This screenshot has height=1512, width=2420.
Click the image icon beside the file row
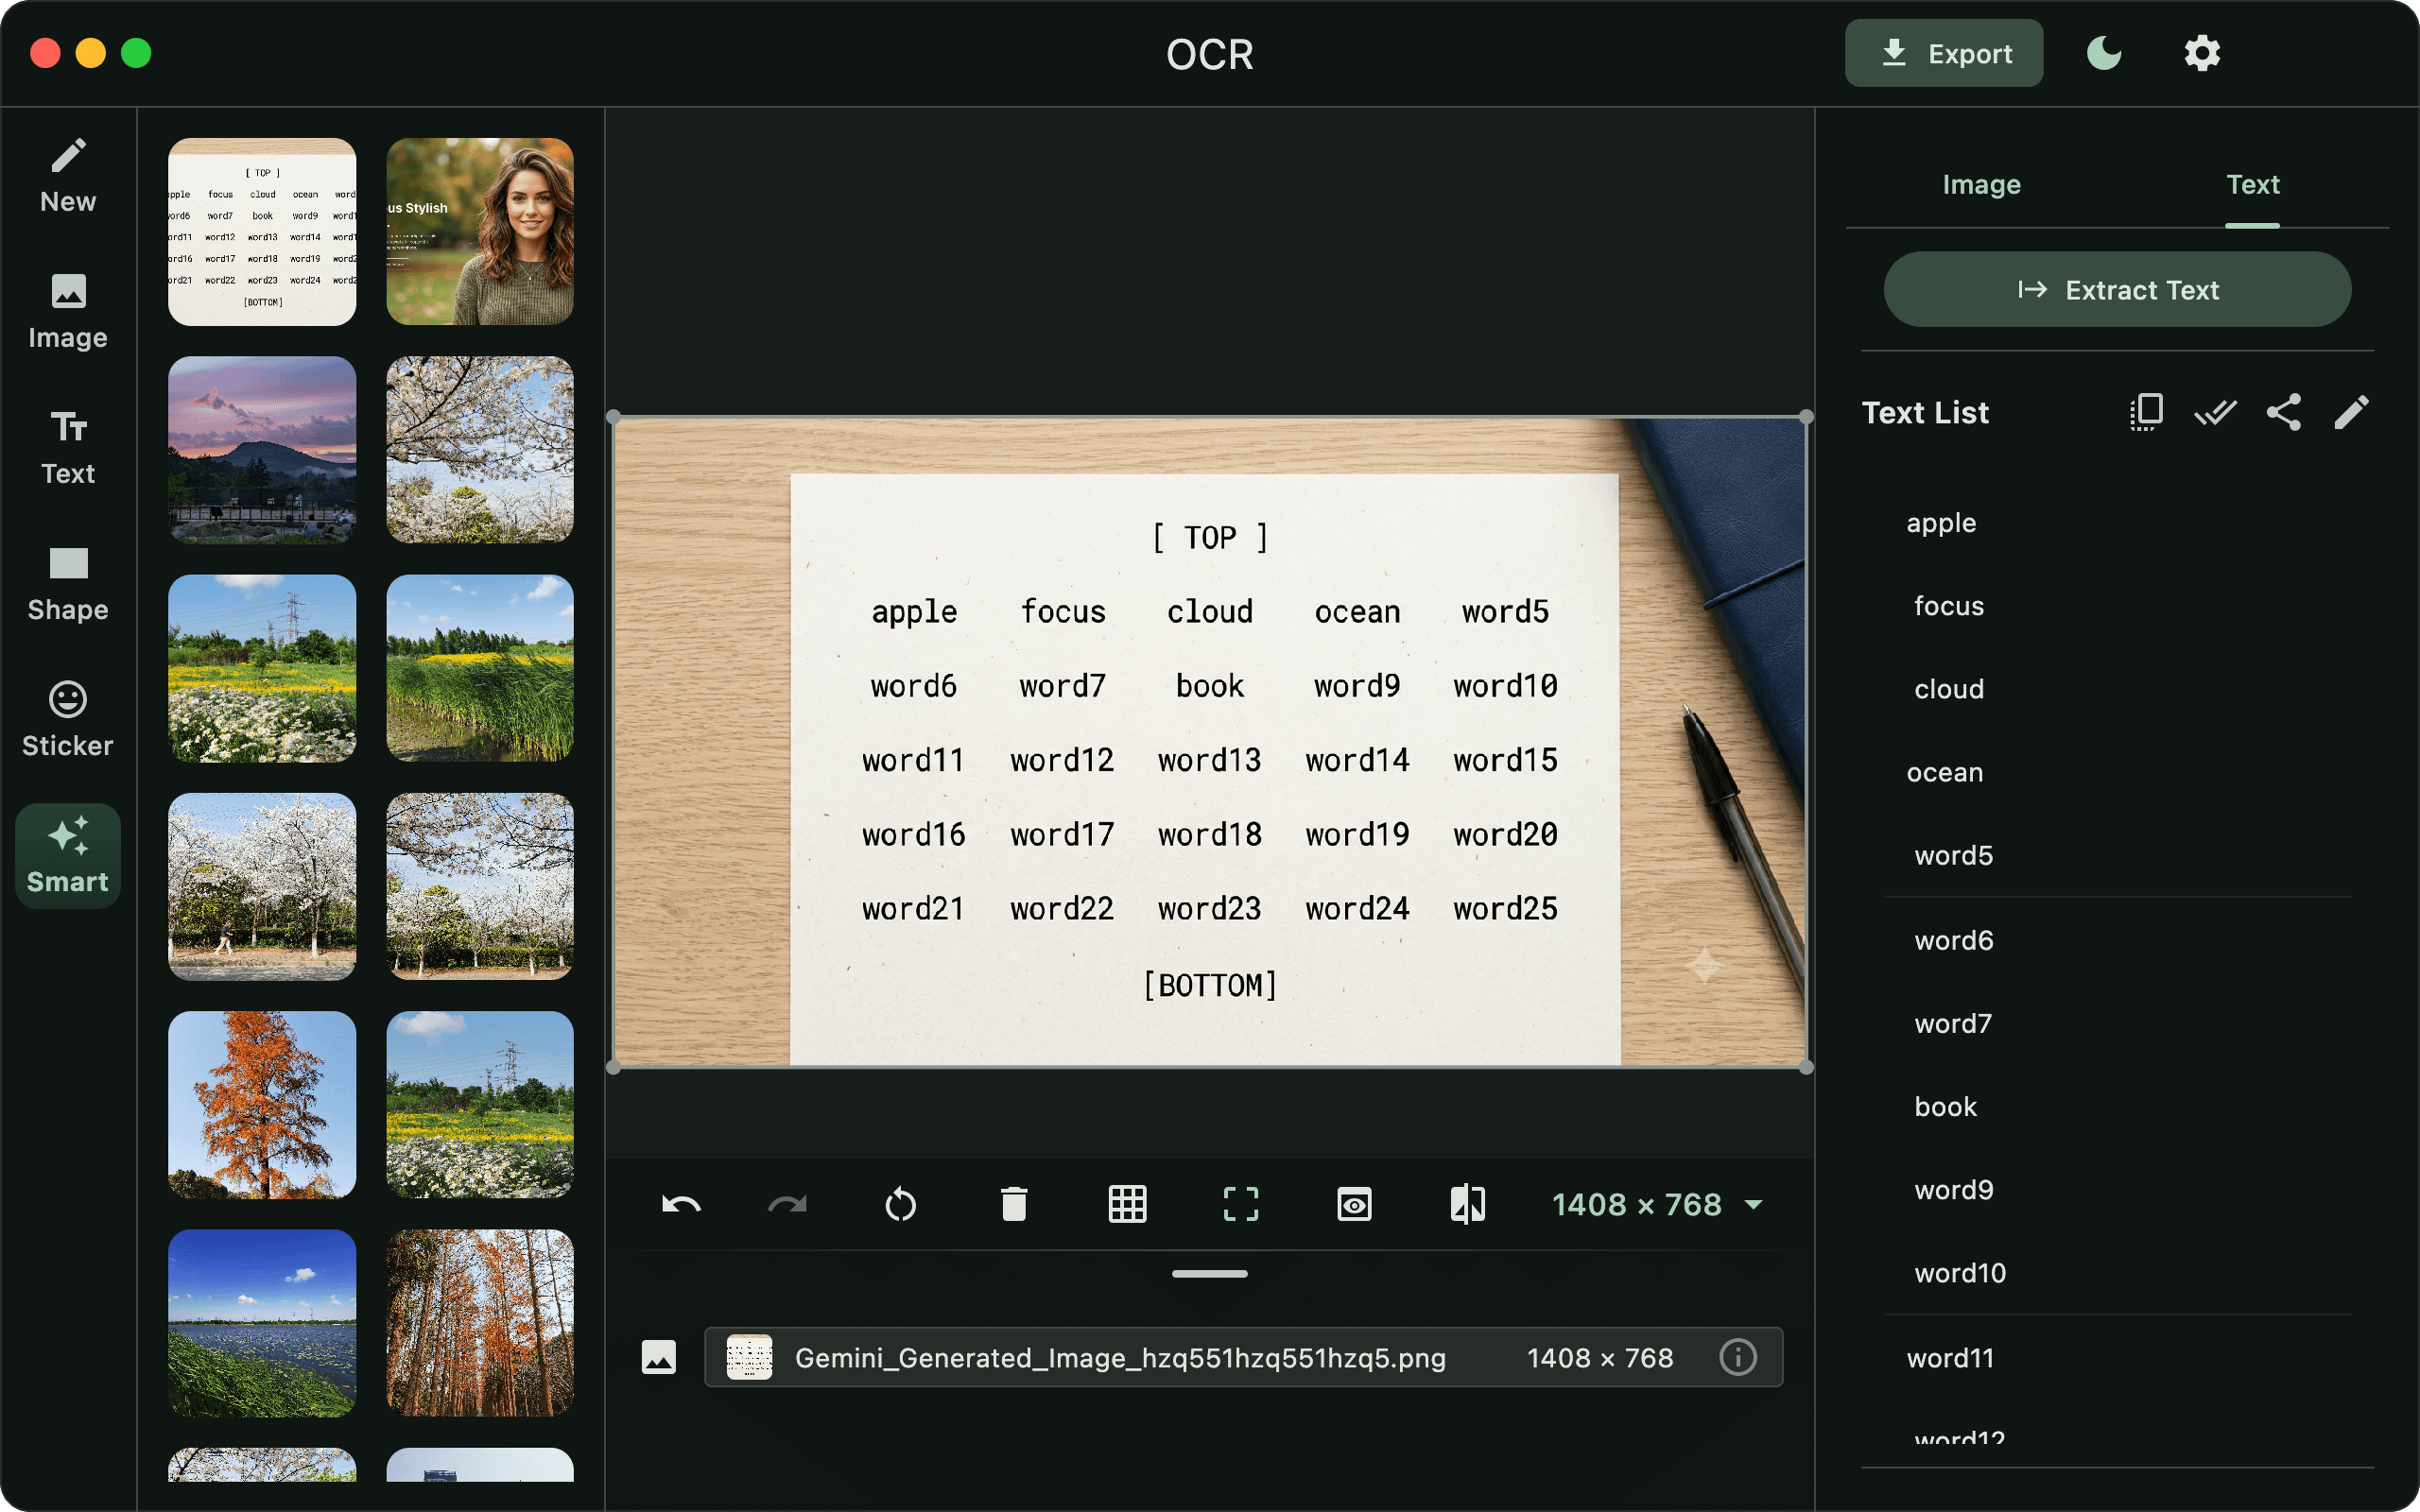[x=658, y=1357]
